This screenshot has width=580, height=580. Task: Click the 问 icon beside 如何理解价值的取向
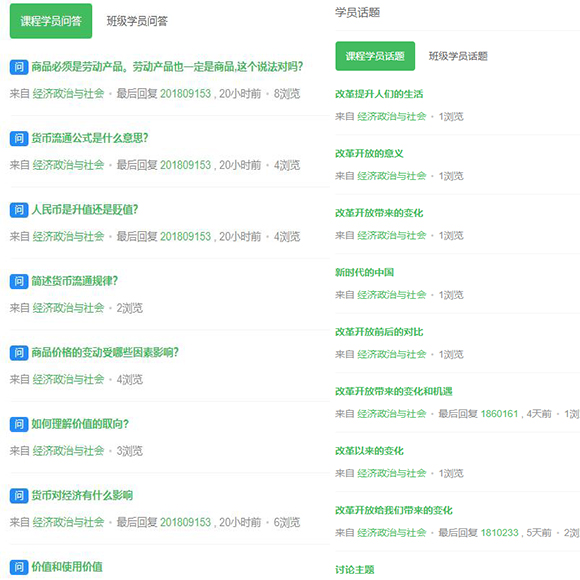point(19,424)
